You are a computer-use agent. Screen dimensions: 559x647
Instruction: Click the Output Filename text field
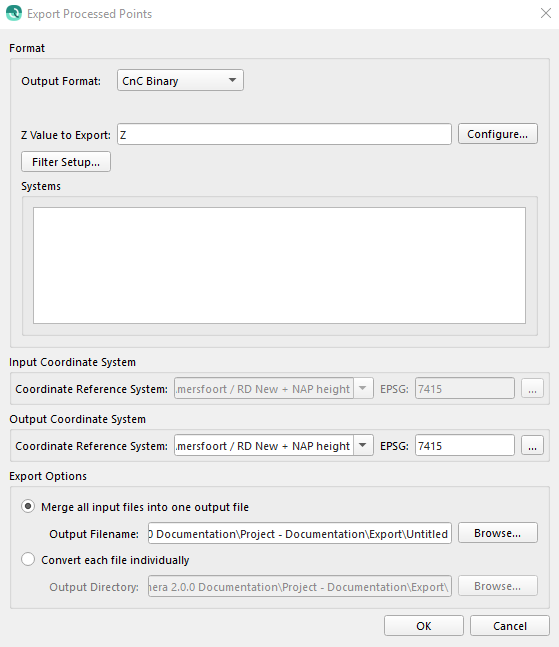click(300, 533)
